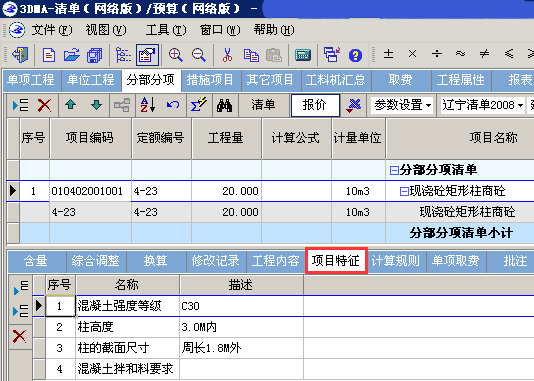Open help with yellow question mark icon

coord(355,55)
